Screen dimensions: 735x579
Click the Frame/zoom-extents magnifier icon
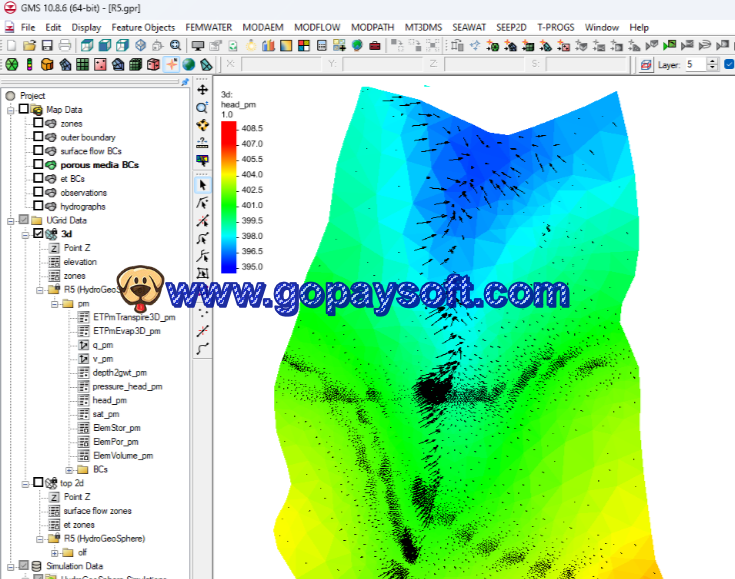point(175,45)
